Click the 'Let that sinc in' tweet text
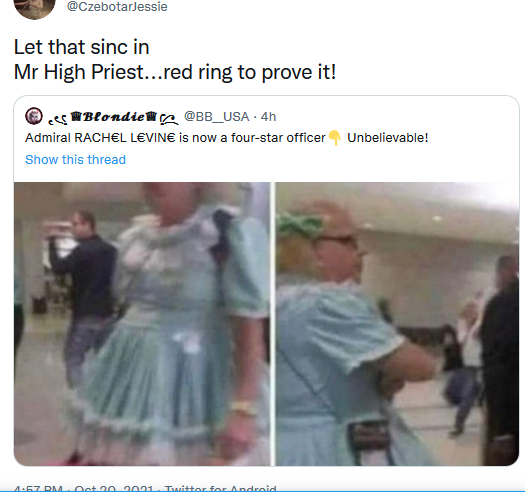525x492 pixels. click(81, 47)
